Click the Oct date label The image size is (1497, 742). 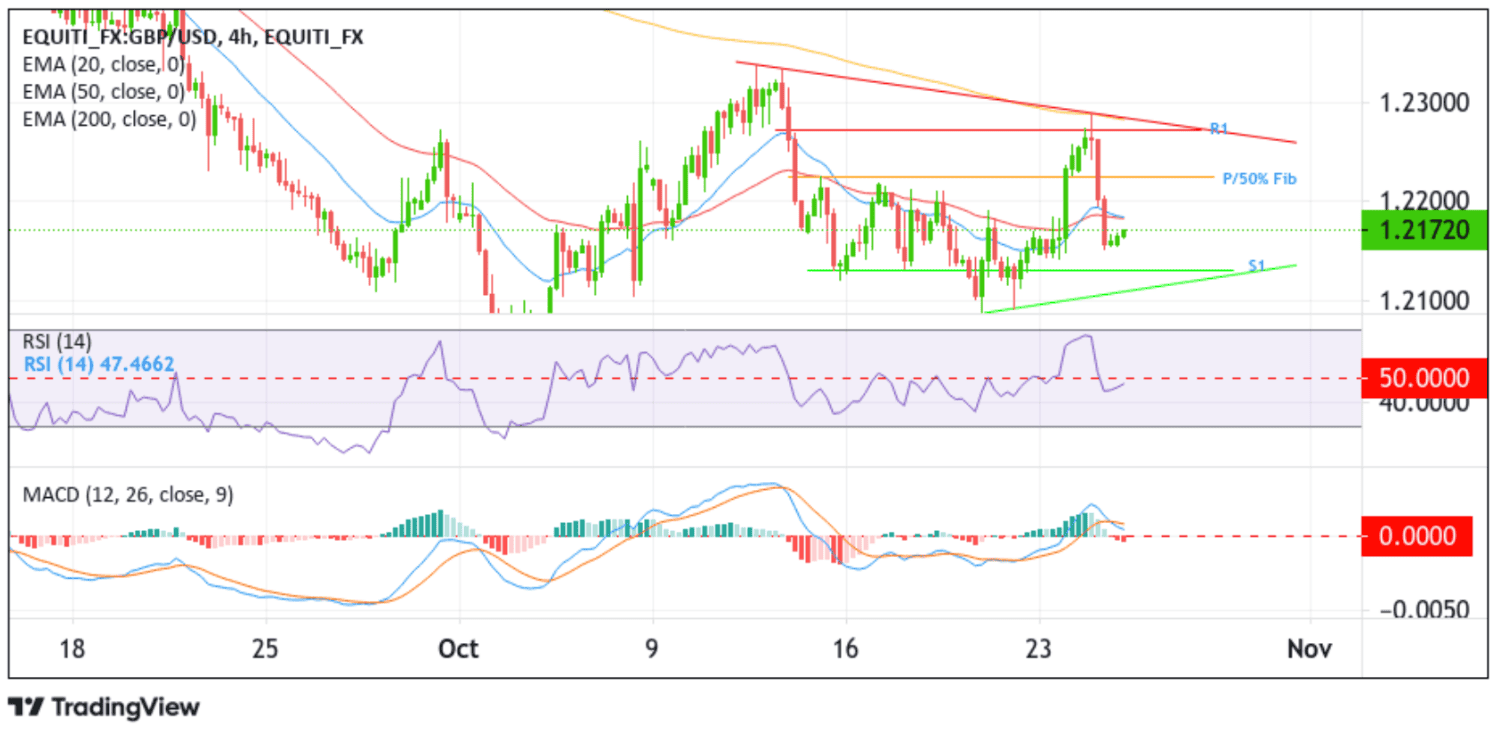tap(459, 648)
